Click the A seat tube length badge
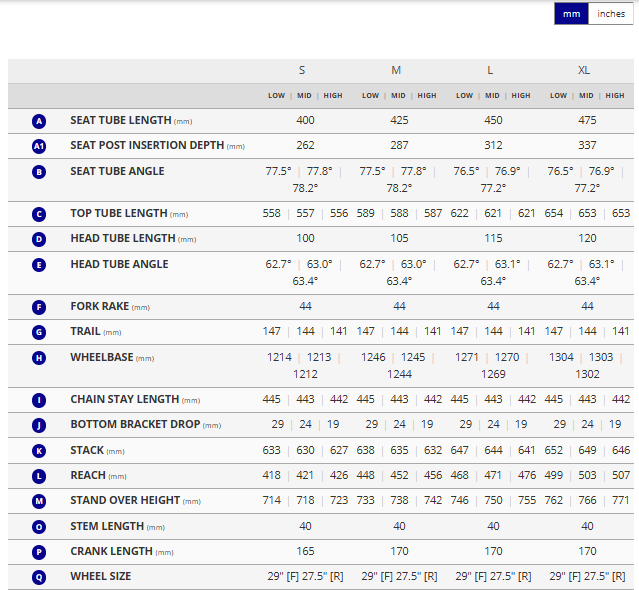 (39, 121)
